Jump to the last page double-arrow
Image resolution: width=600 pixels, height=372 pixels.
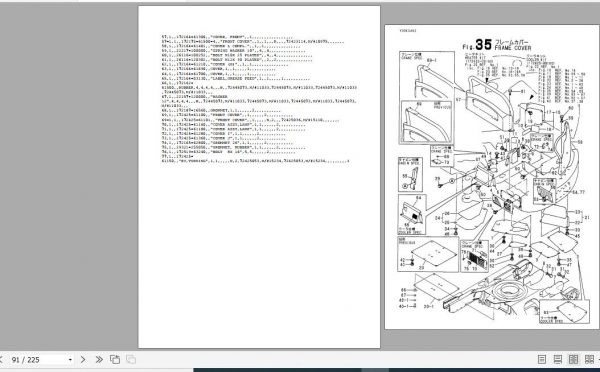[x=99, y=360]
